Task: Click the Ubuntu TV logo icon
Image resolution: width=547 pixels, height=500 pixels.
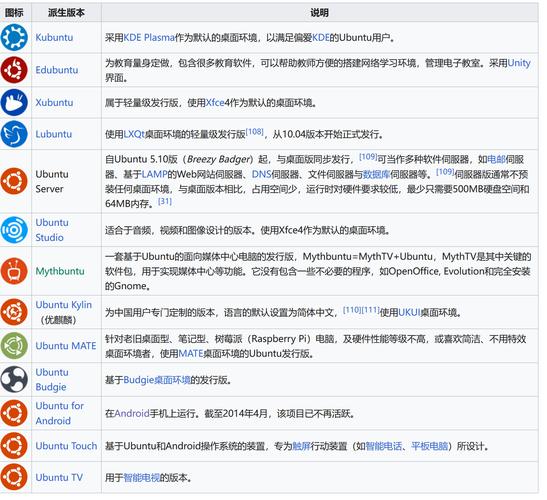Action: point(14,477)
